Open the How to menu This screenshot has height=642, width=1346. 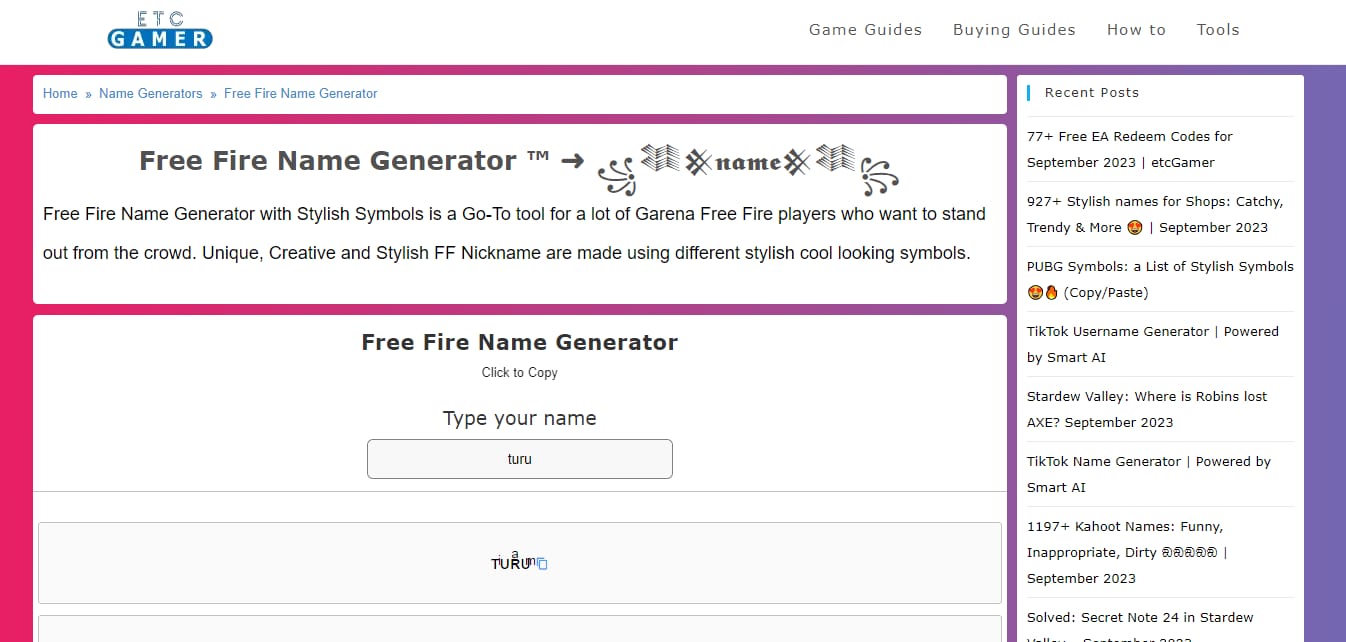pyautogui.click(x=1136, y=30)
